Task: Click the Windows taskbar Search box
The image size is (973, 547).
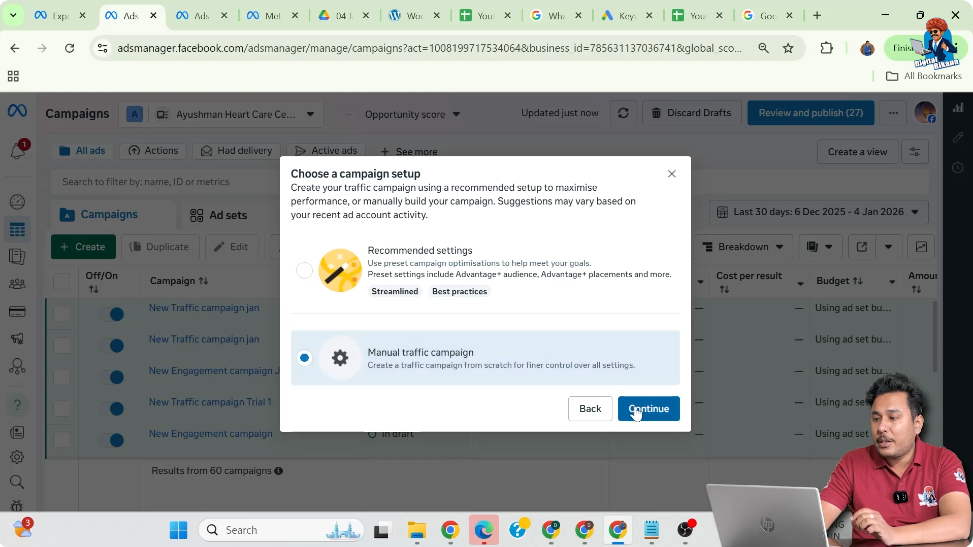Action: tap(282, 530)
